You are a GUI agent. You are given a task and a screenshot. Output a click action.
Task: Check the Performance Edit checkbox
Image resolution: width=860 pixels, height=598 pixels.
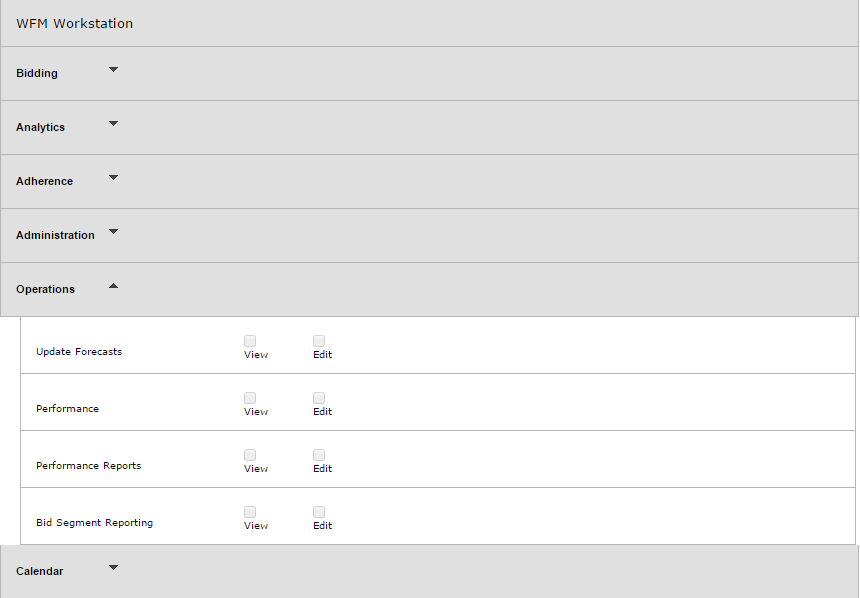pos(319,398)
